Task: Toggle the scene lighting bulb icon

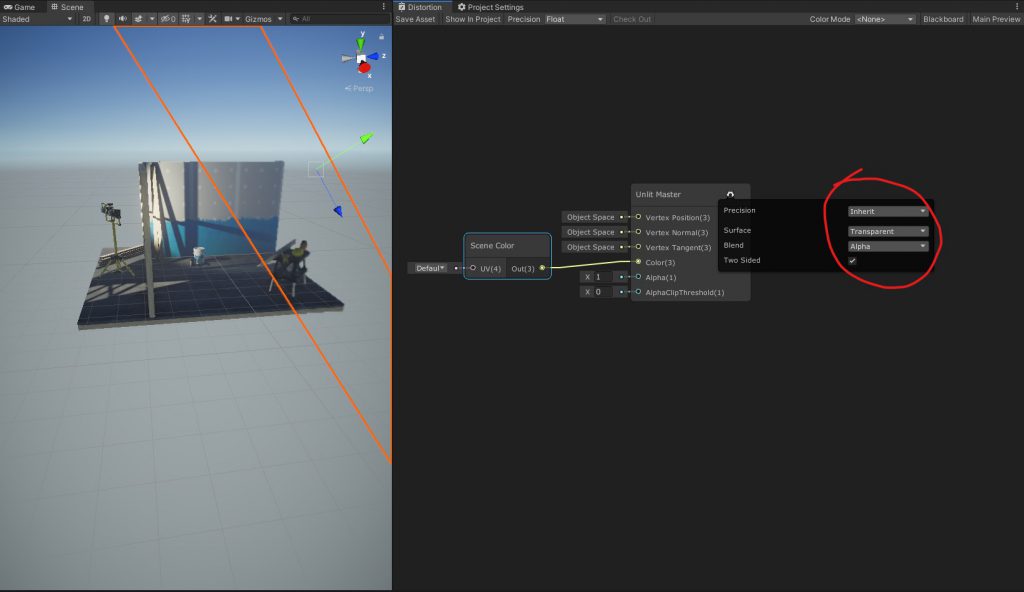Action: (x=107, y=19)
